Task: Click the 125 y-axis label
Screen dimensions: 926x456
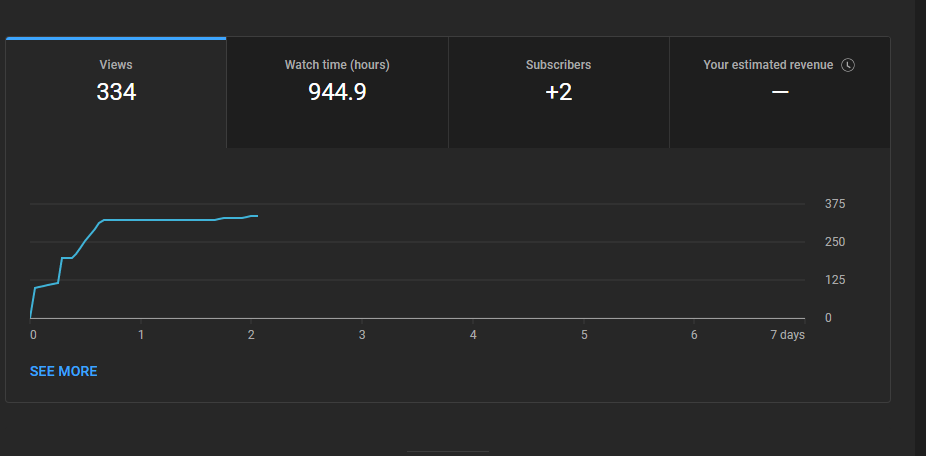Action: point(835,279)
